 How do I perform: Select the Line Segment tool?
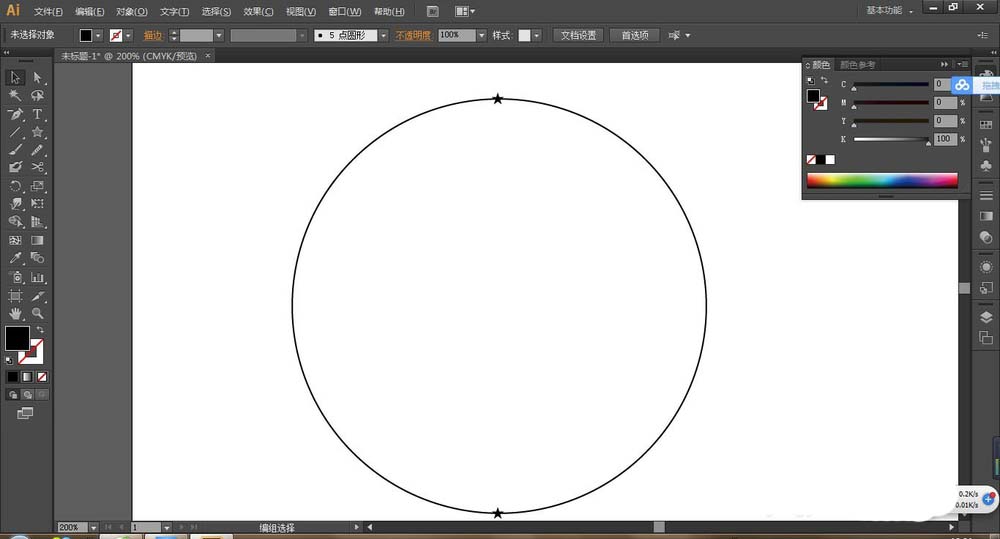[x=15, y=132]
